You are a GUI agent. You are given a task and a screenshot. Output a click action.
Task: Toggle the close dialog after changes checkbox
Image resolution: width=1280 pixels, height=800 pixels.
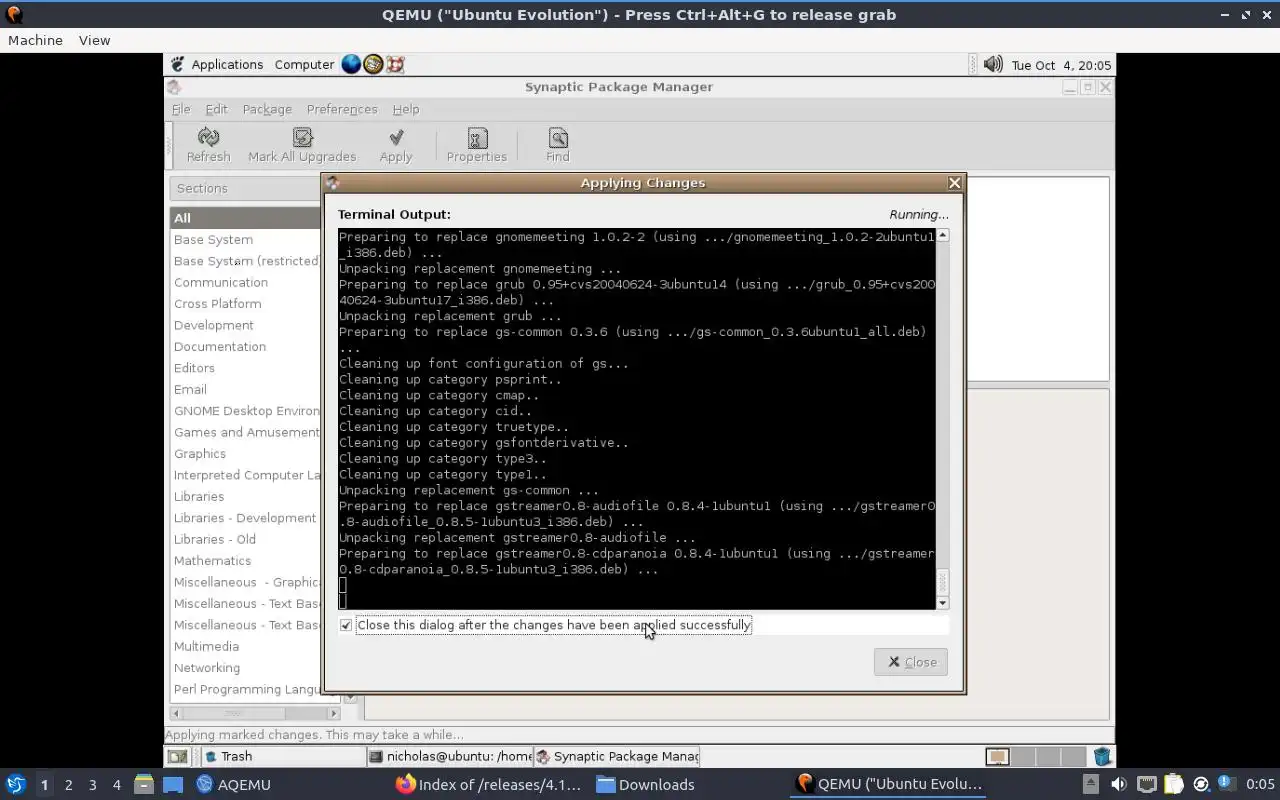346,625
